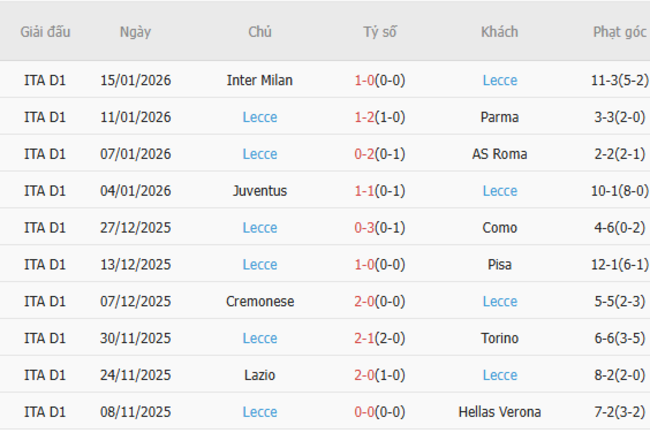Click Lecce link in Lazio match row

(499, 375)
